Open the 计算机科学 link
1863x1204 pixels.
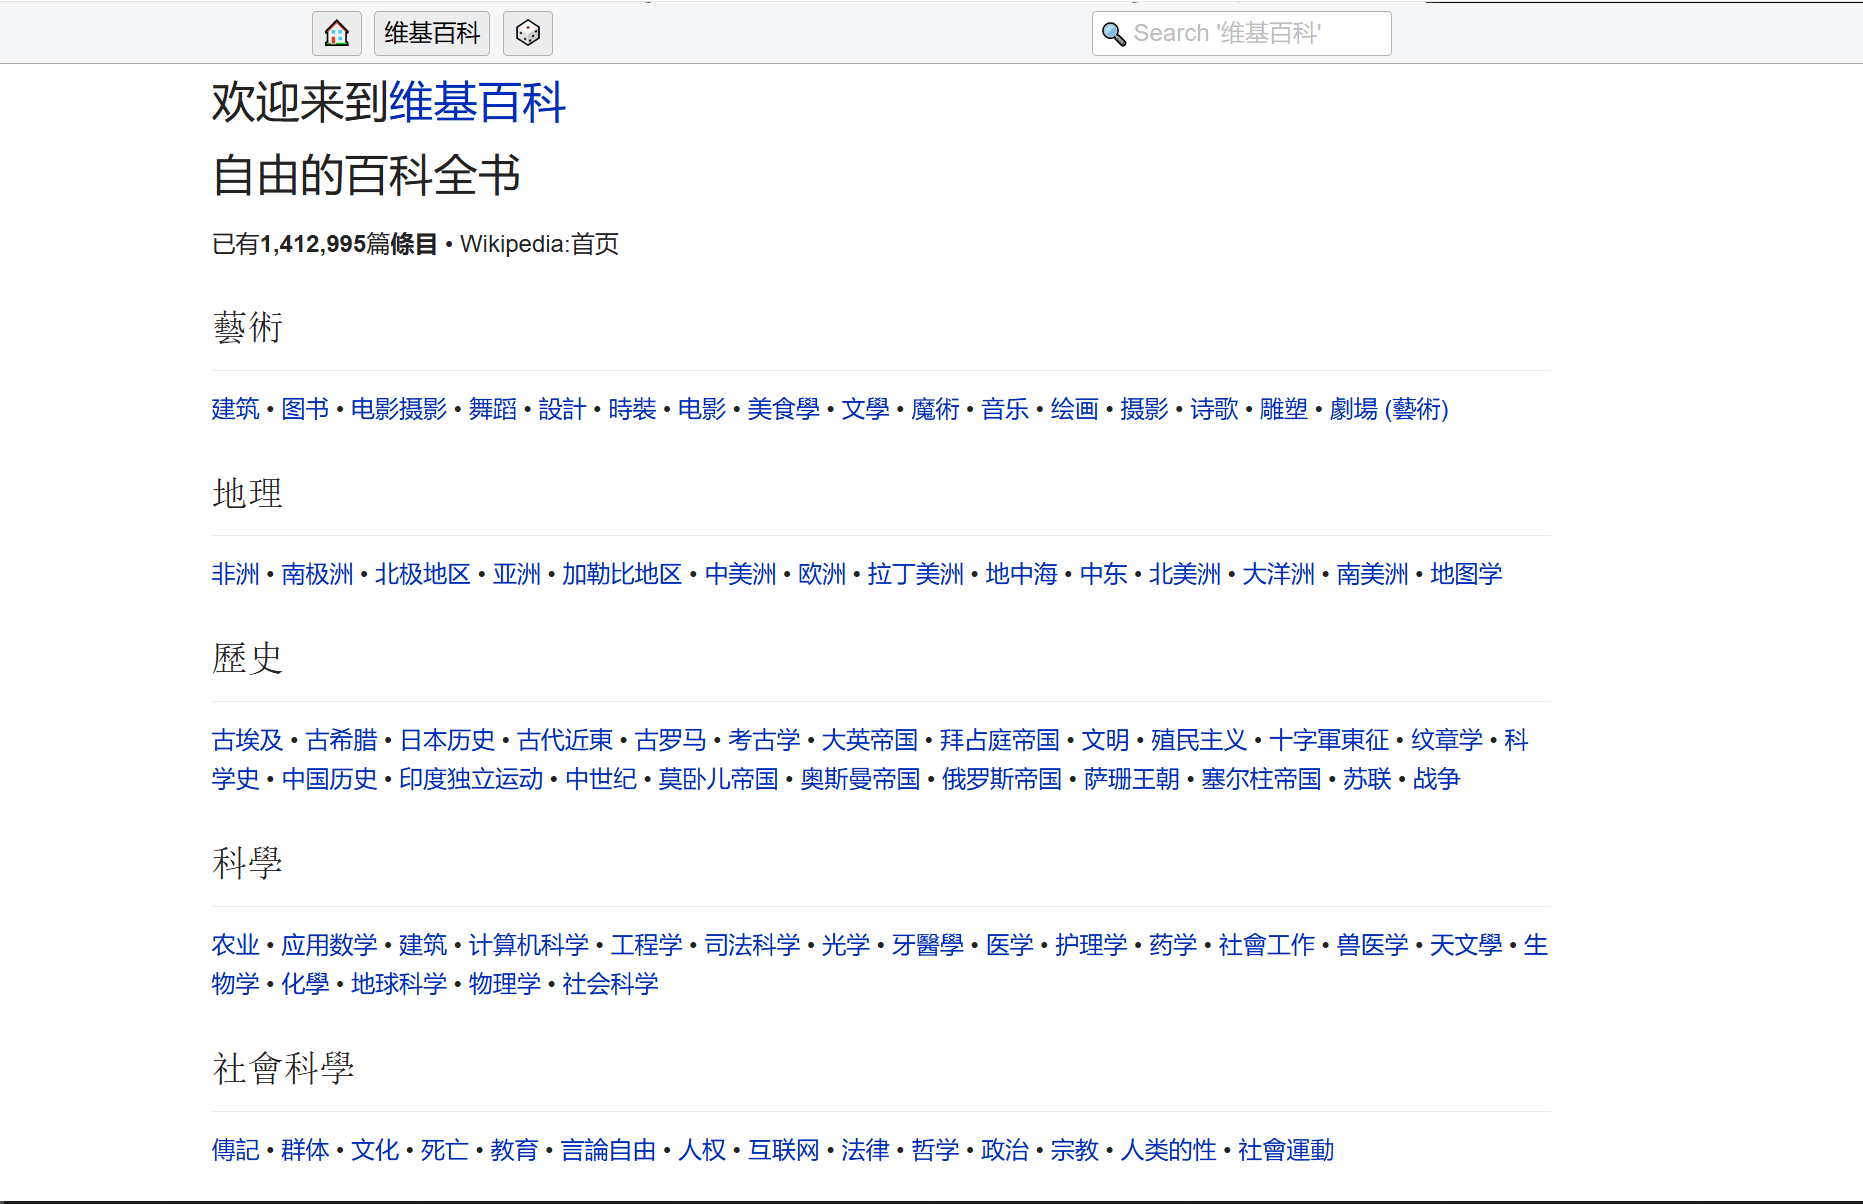point(529,945)
